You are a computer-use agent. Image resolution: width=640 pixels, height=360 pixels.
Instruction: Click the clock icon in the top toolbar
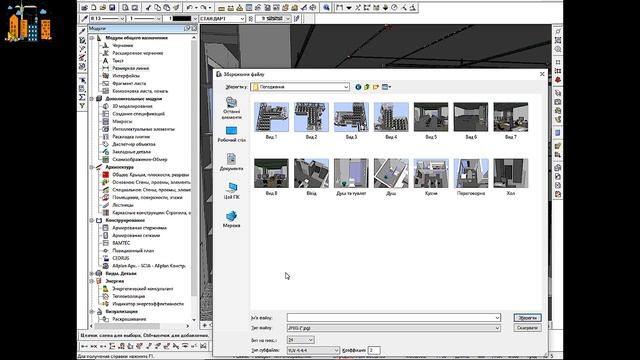(394, 7)
